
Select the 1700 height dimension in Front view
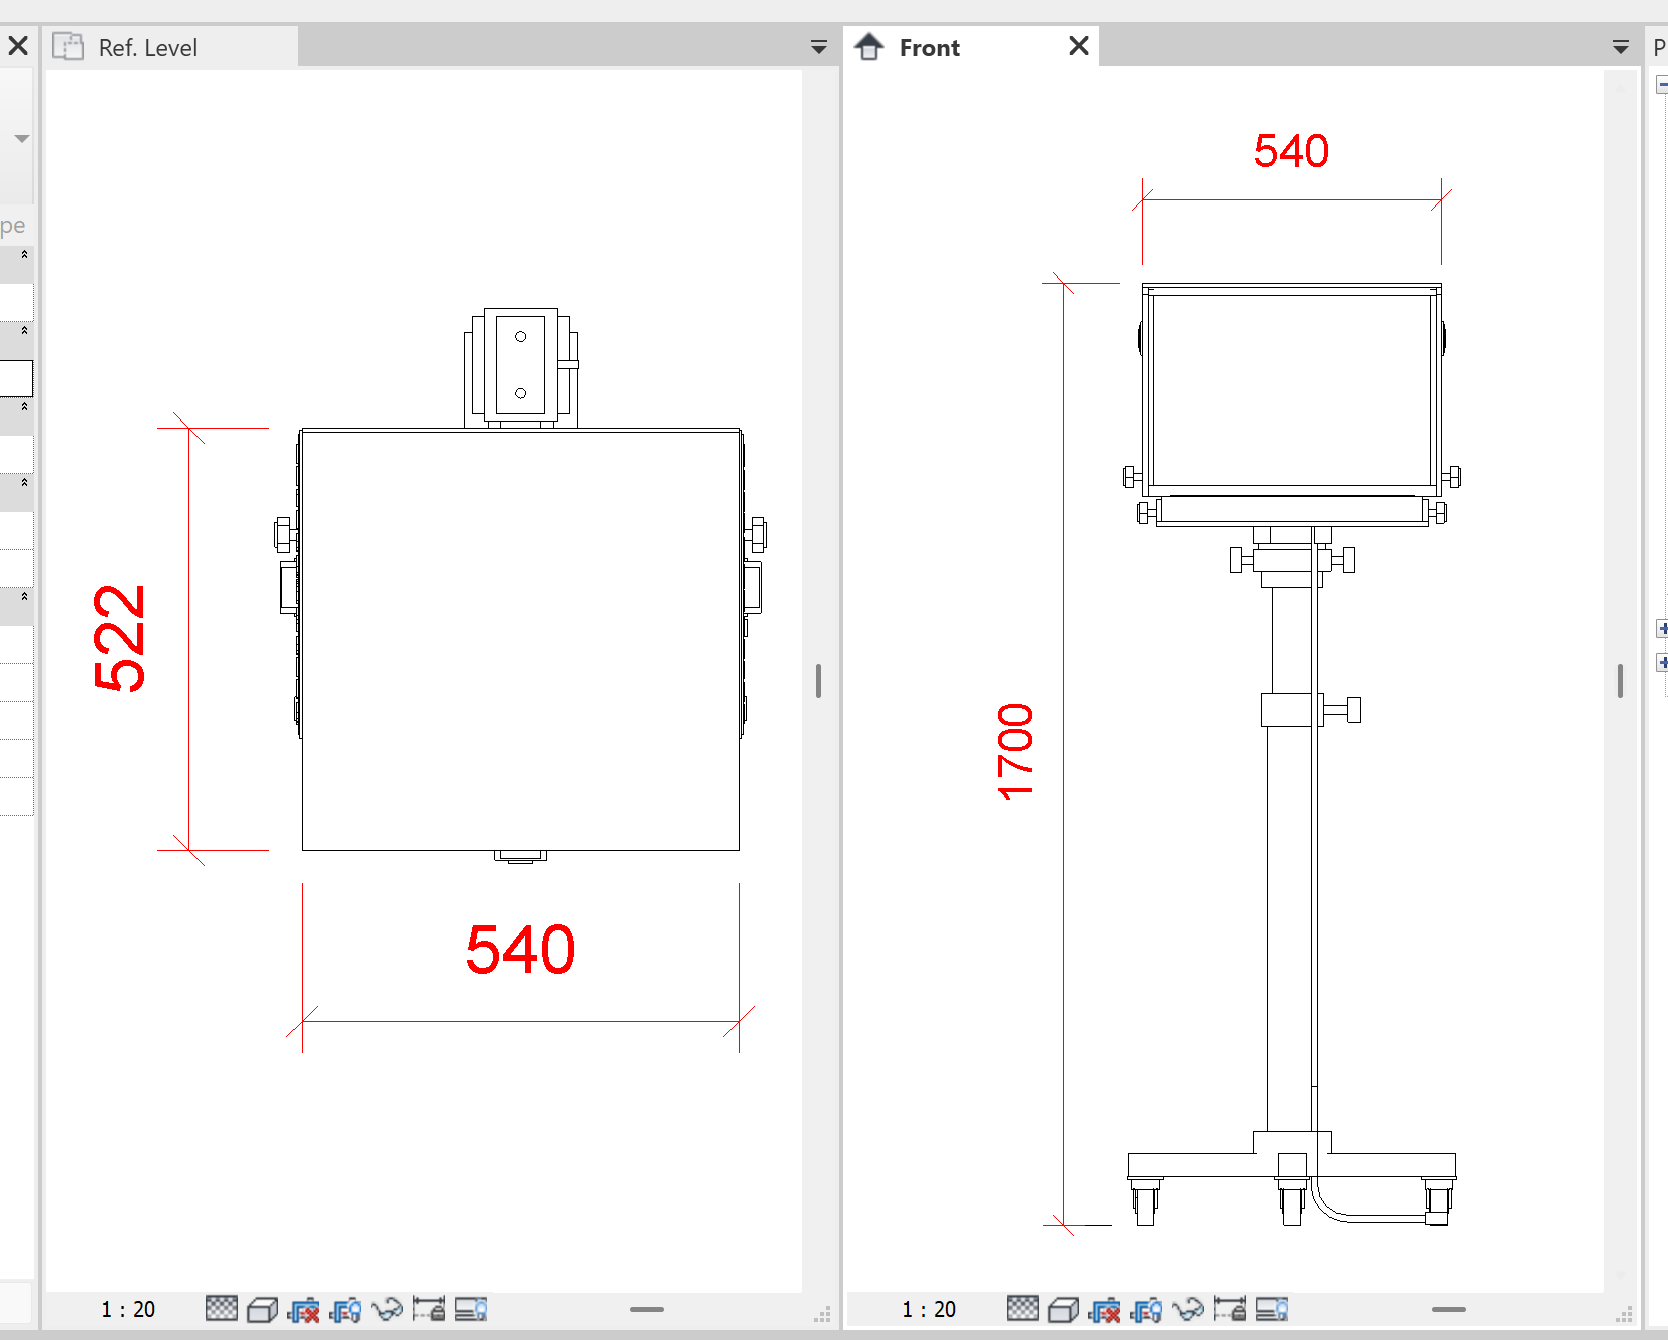pyautogui.click(x=1015, y=752)
